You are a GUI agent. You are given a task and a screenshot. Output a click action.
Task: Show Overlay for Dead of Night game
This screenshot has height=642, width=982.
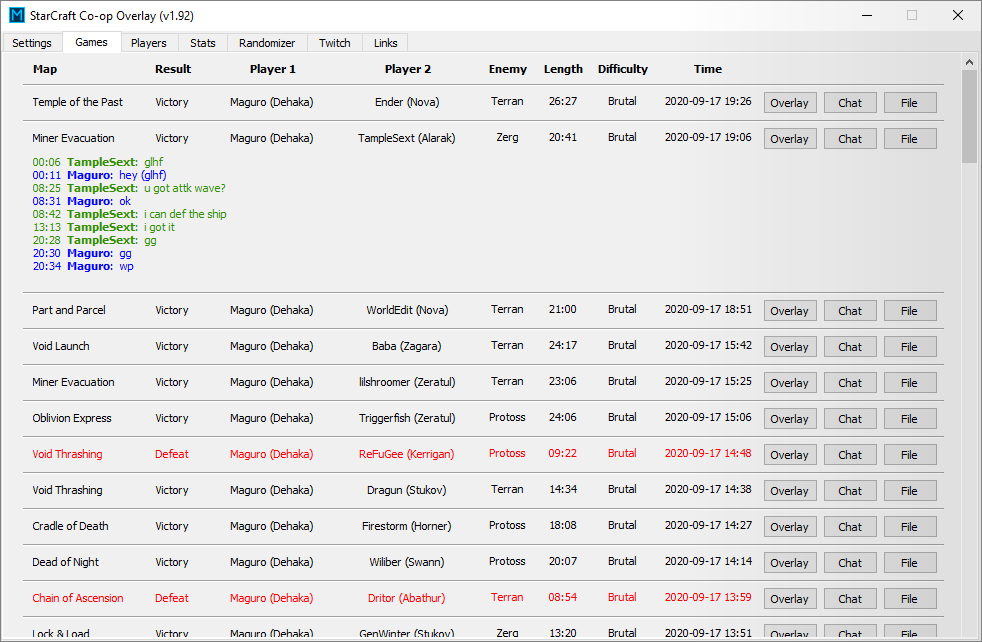point(790,562)
